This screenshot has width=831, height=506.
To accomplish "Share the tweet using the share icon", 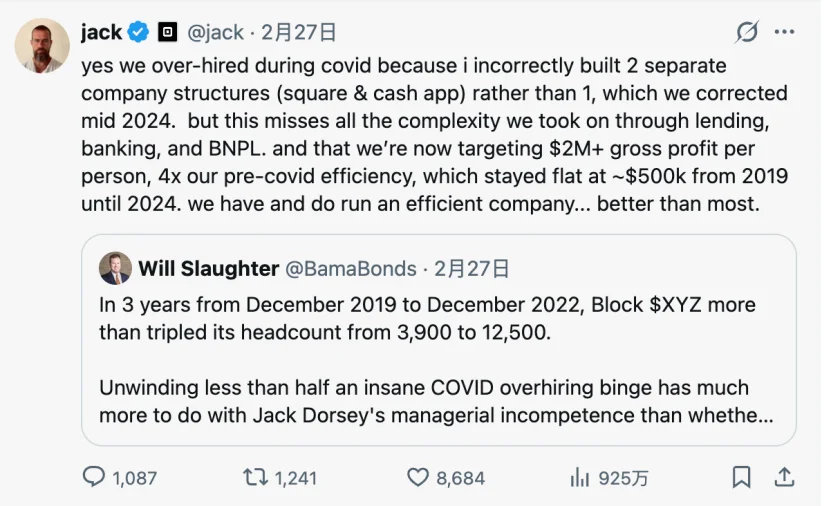I will pyautogui.click(x=785, y=477).
